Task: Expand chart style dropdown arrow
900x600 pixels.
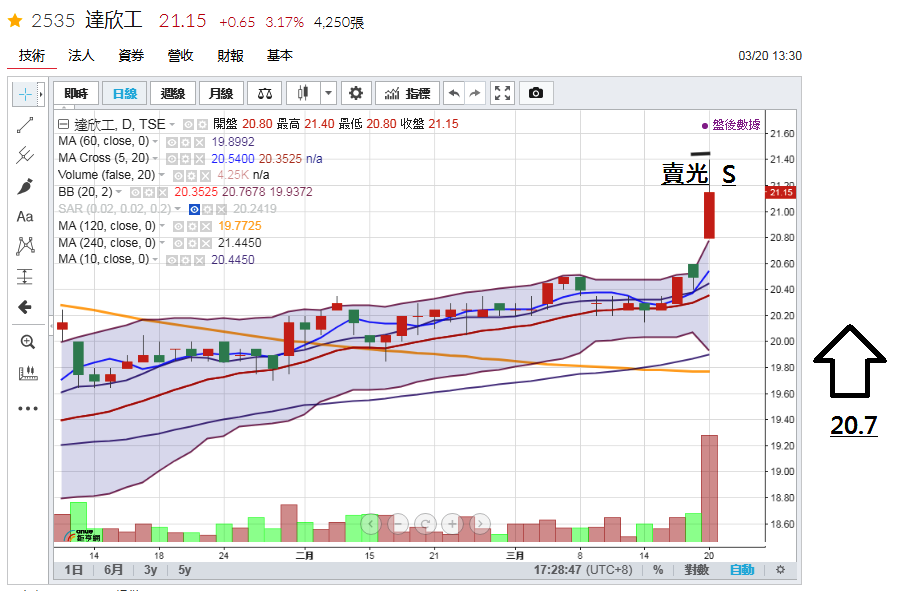Action: point(328,93)
